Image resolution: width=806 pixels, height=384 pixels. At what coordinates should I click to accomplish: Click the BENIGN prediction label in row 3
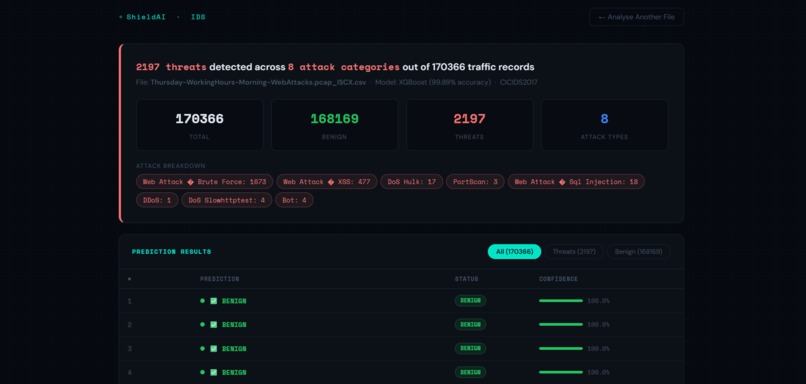pyautogui.click(x=234, y=349)
